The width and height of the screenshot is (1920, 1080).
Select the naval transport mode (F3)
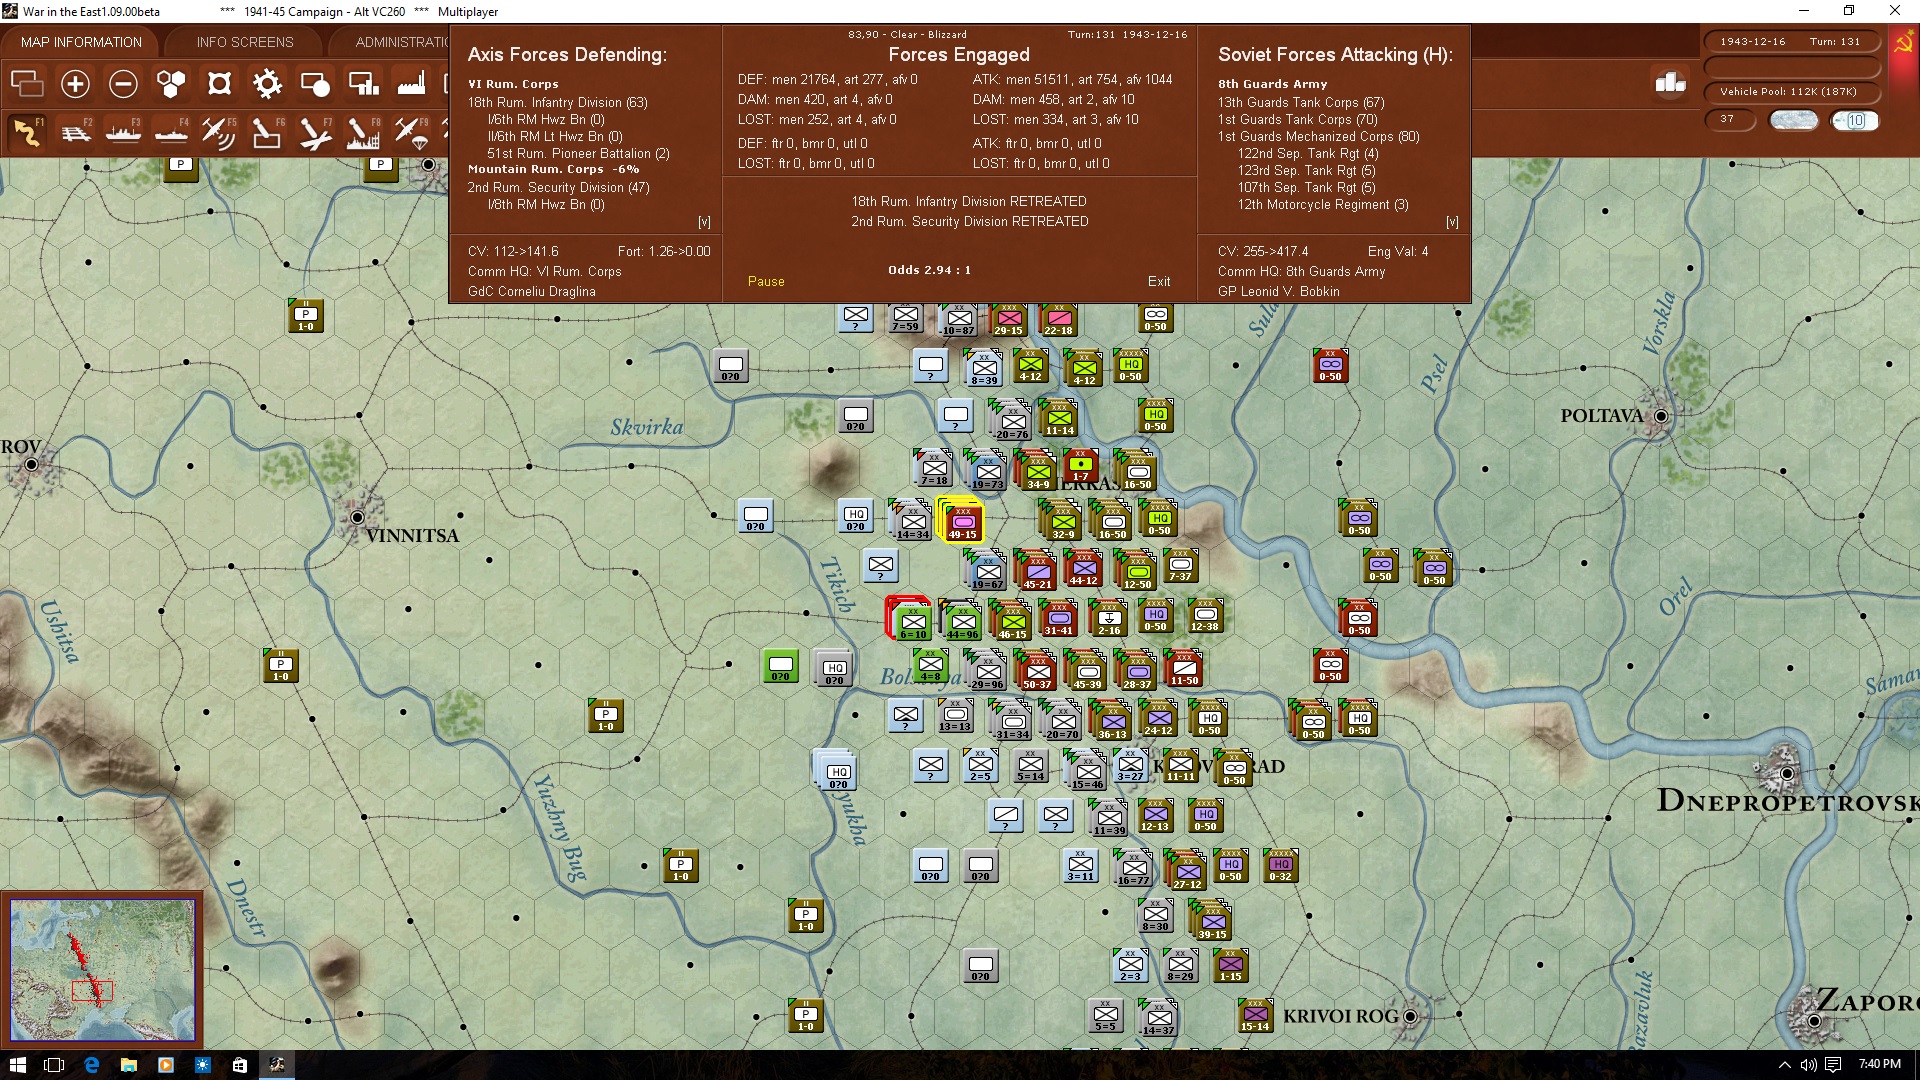click(x=124, y=133)
